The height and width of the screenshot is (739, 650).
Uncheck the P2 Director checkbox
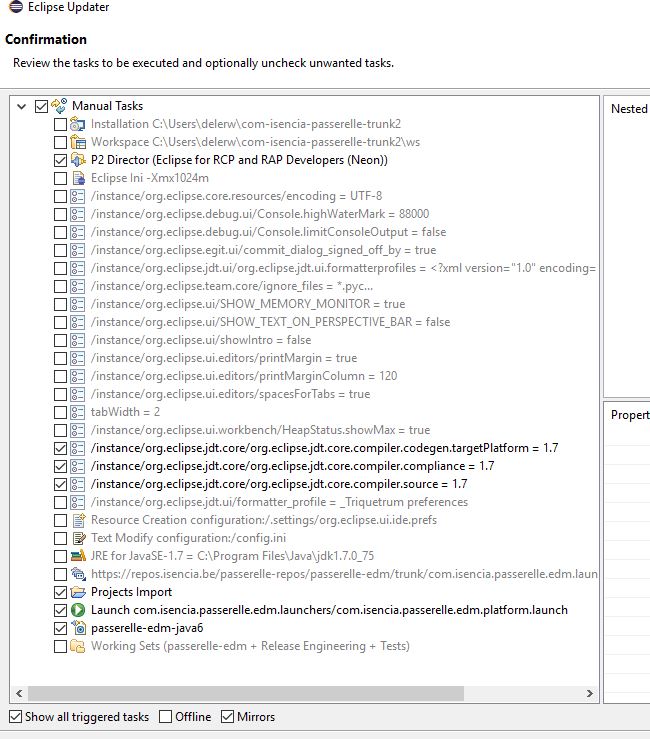(x=60, y=161)
